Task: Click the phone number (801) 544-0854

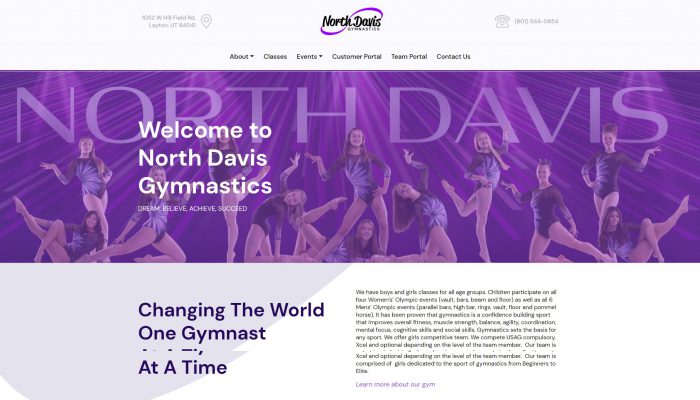Action: (536, 21)
